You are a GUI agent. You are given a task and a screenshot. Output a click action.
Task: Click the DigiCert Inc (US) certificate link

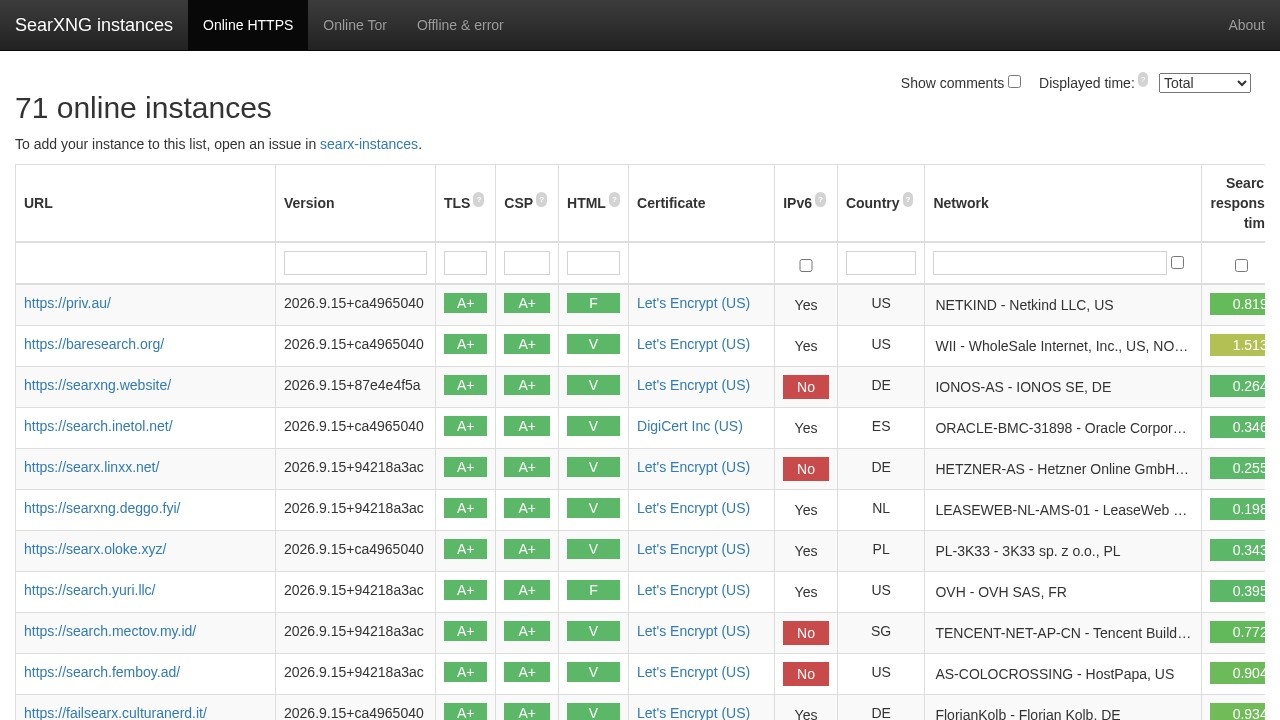[x=690, y=426]
